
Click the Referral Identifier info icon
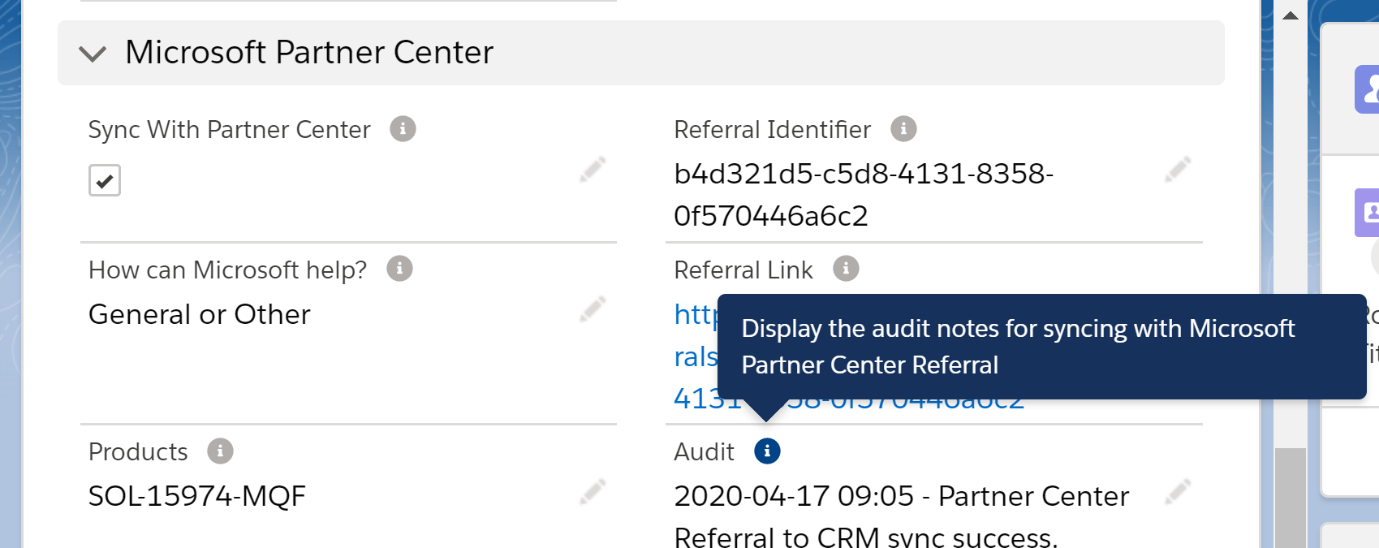click(x=903, y=129)
